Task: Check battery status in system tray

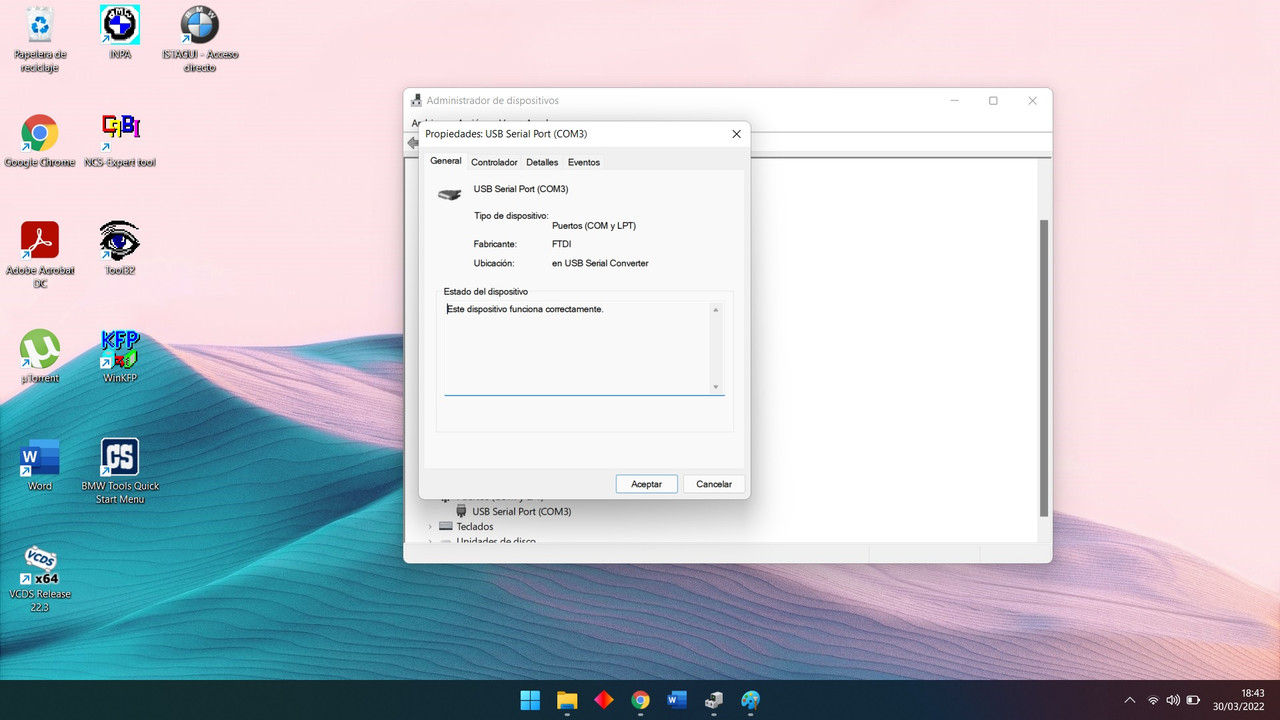Action: point(1193,700)
